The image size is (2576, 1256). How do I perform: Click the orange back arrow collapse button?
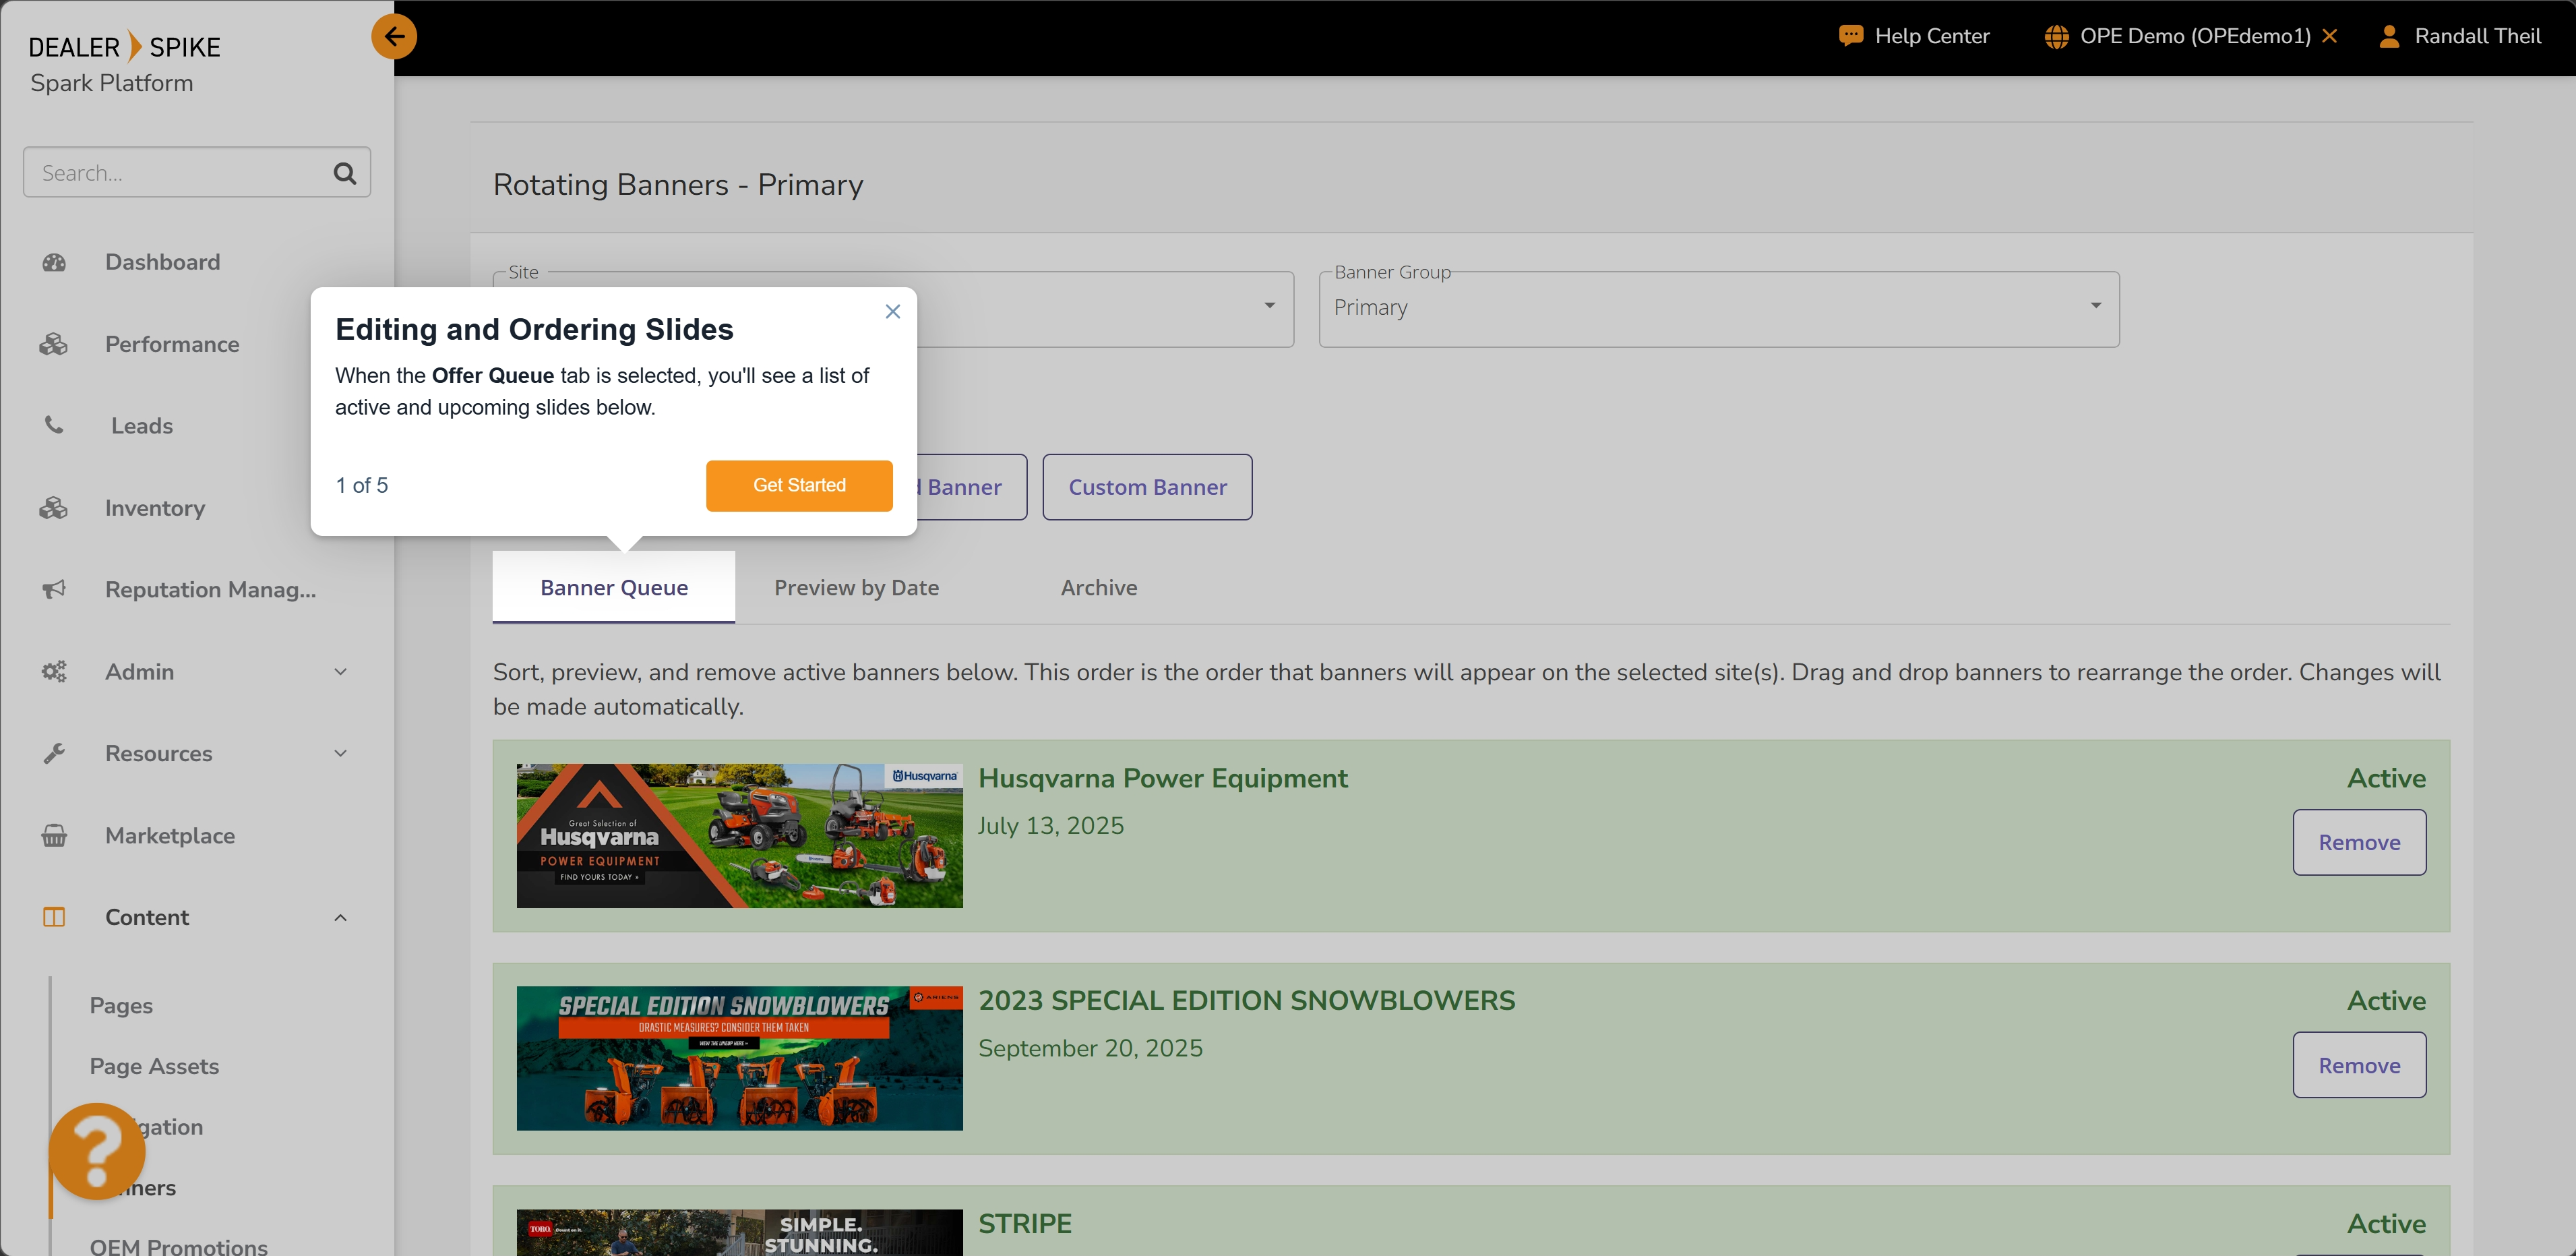(394, 37)
